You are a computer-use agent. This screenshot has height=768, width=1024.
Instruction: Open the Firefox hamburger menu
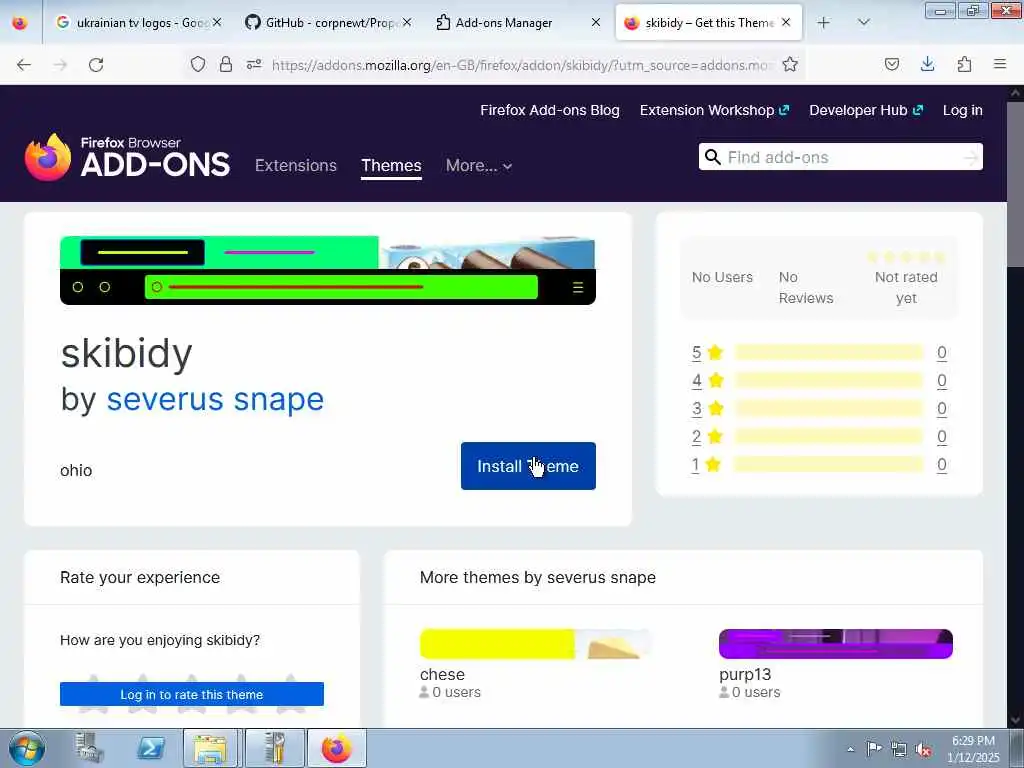coord(1000,64)
